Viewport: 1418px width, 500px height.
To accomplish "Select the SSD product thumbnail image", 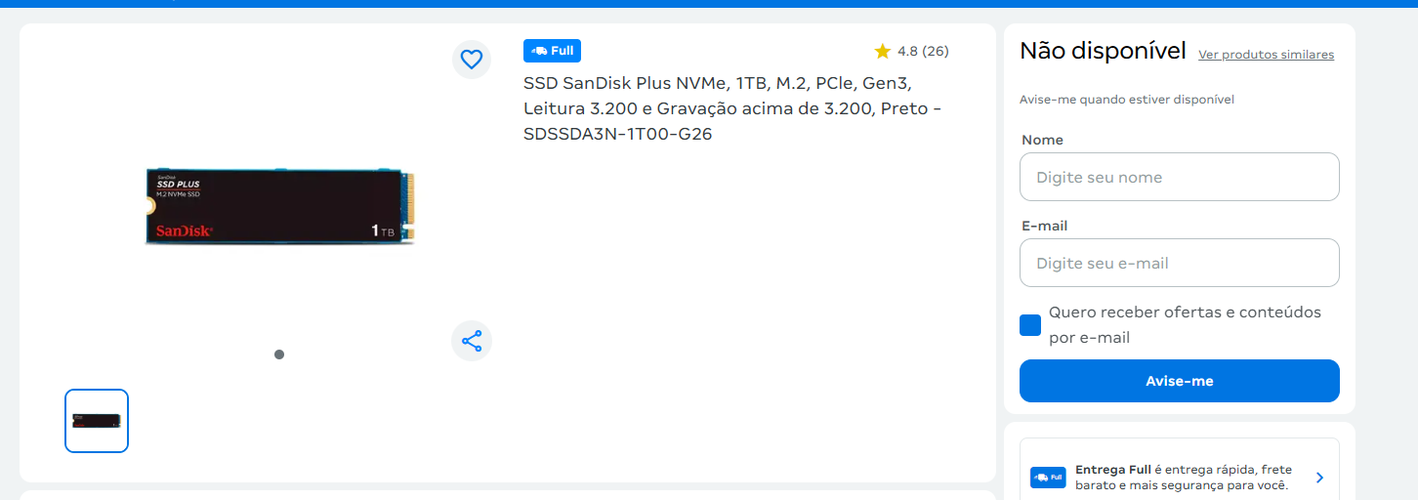I will [97, 421].
